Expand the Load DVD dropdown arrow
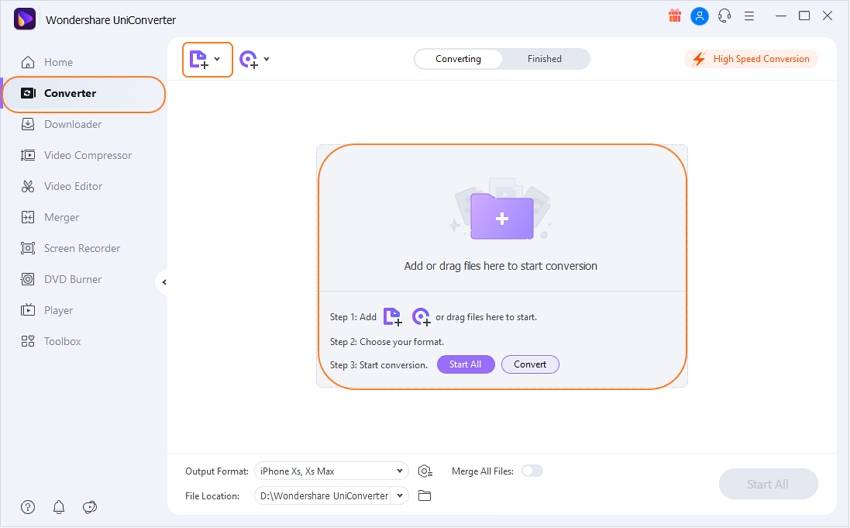 tap(267, 59)
